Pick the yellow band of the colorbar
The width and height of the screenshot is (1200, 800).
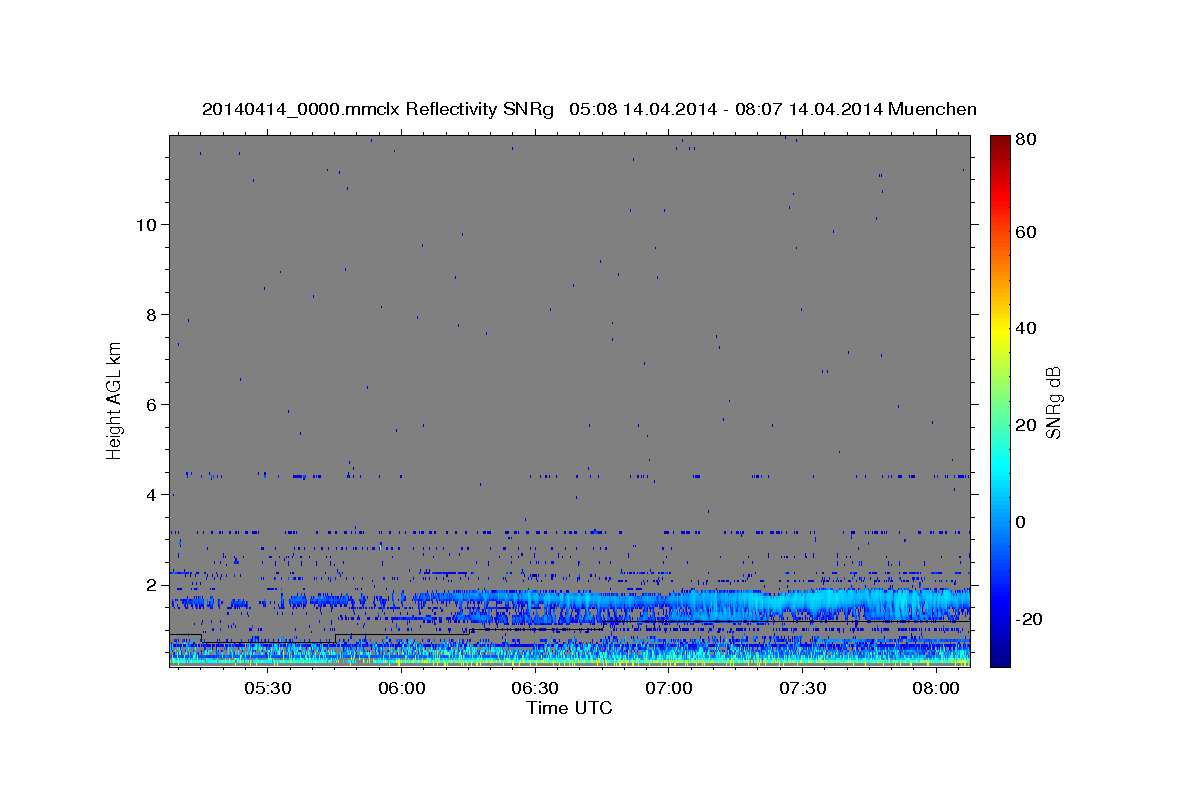point(999,328)
